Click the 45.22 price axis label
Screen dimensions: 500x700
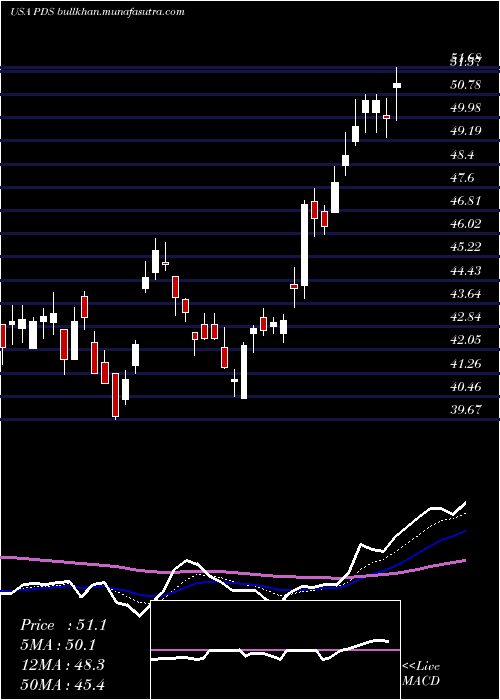click(x=466, y=247)
